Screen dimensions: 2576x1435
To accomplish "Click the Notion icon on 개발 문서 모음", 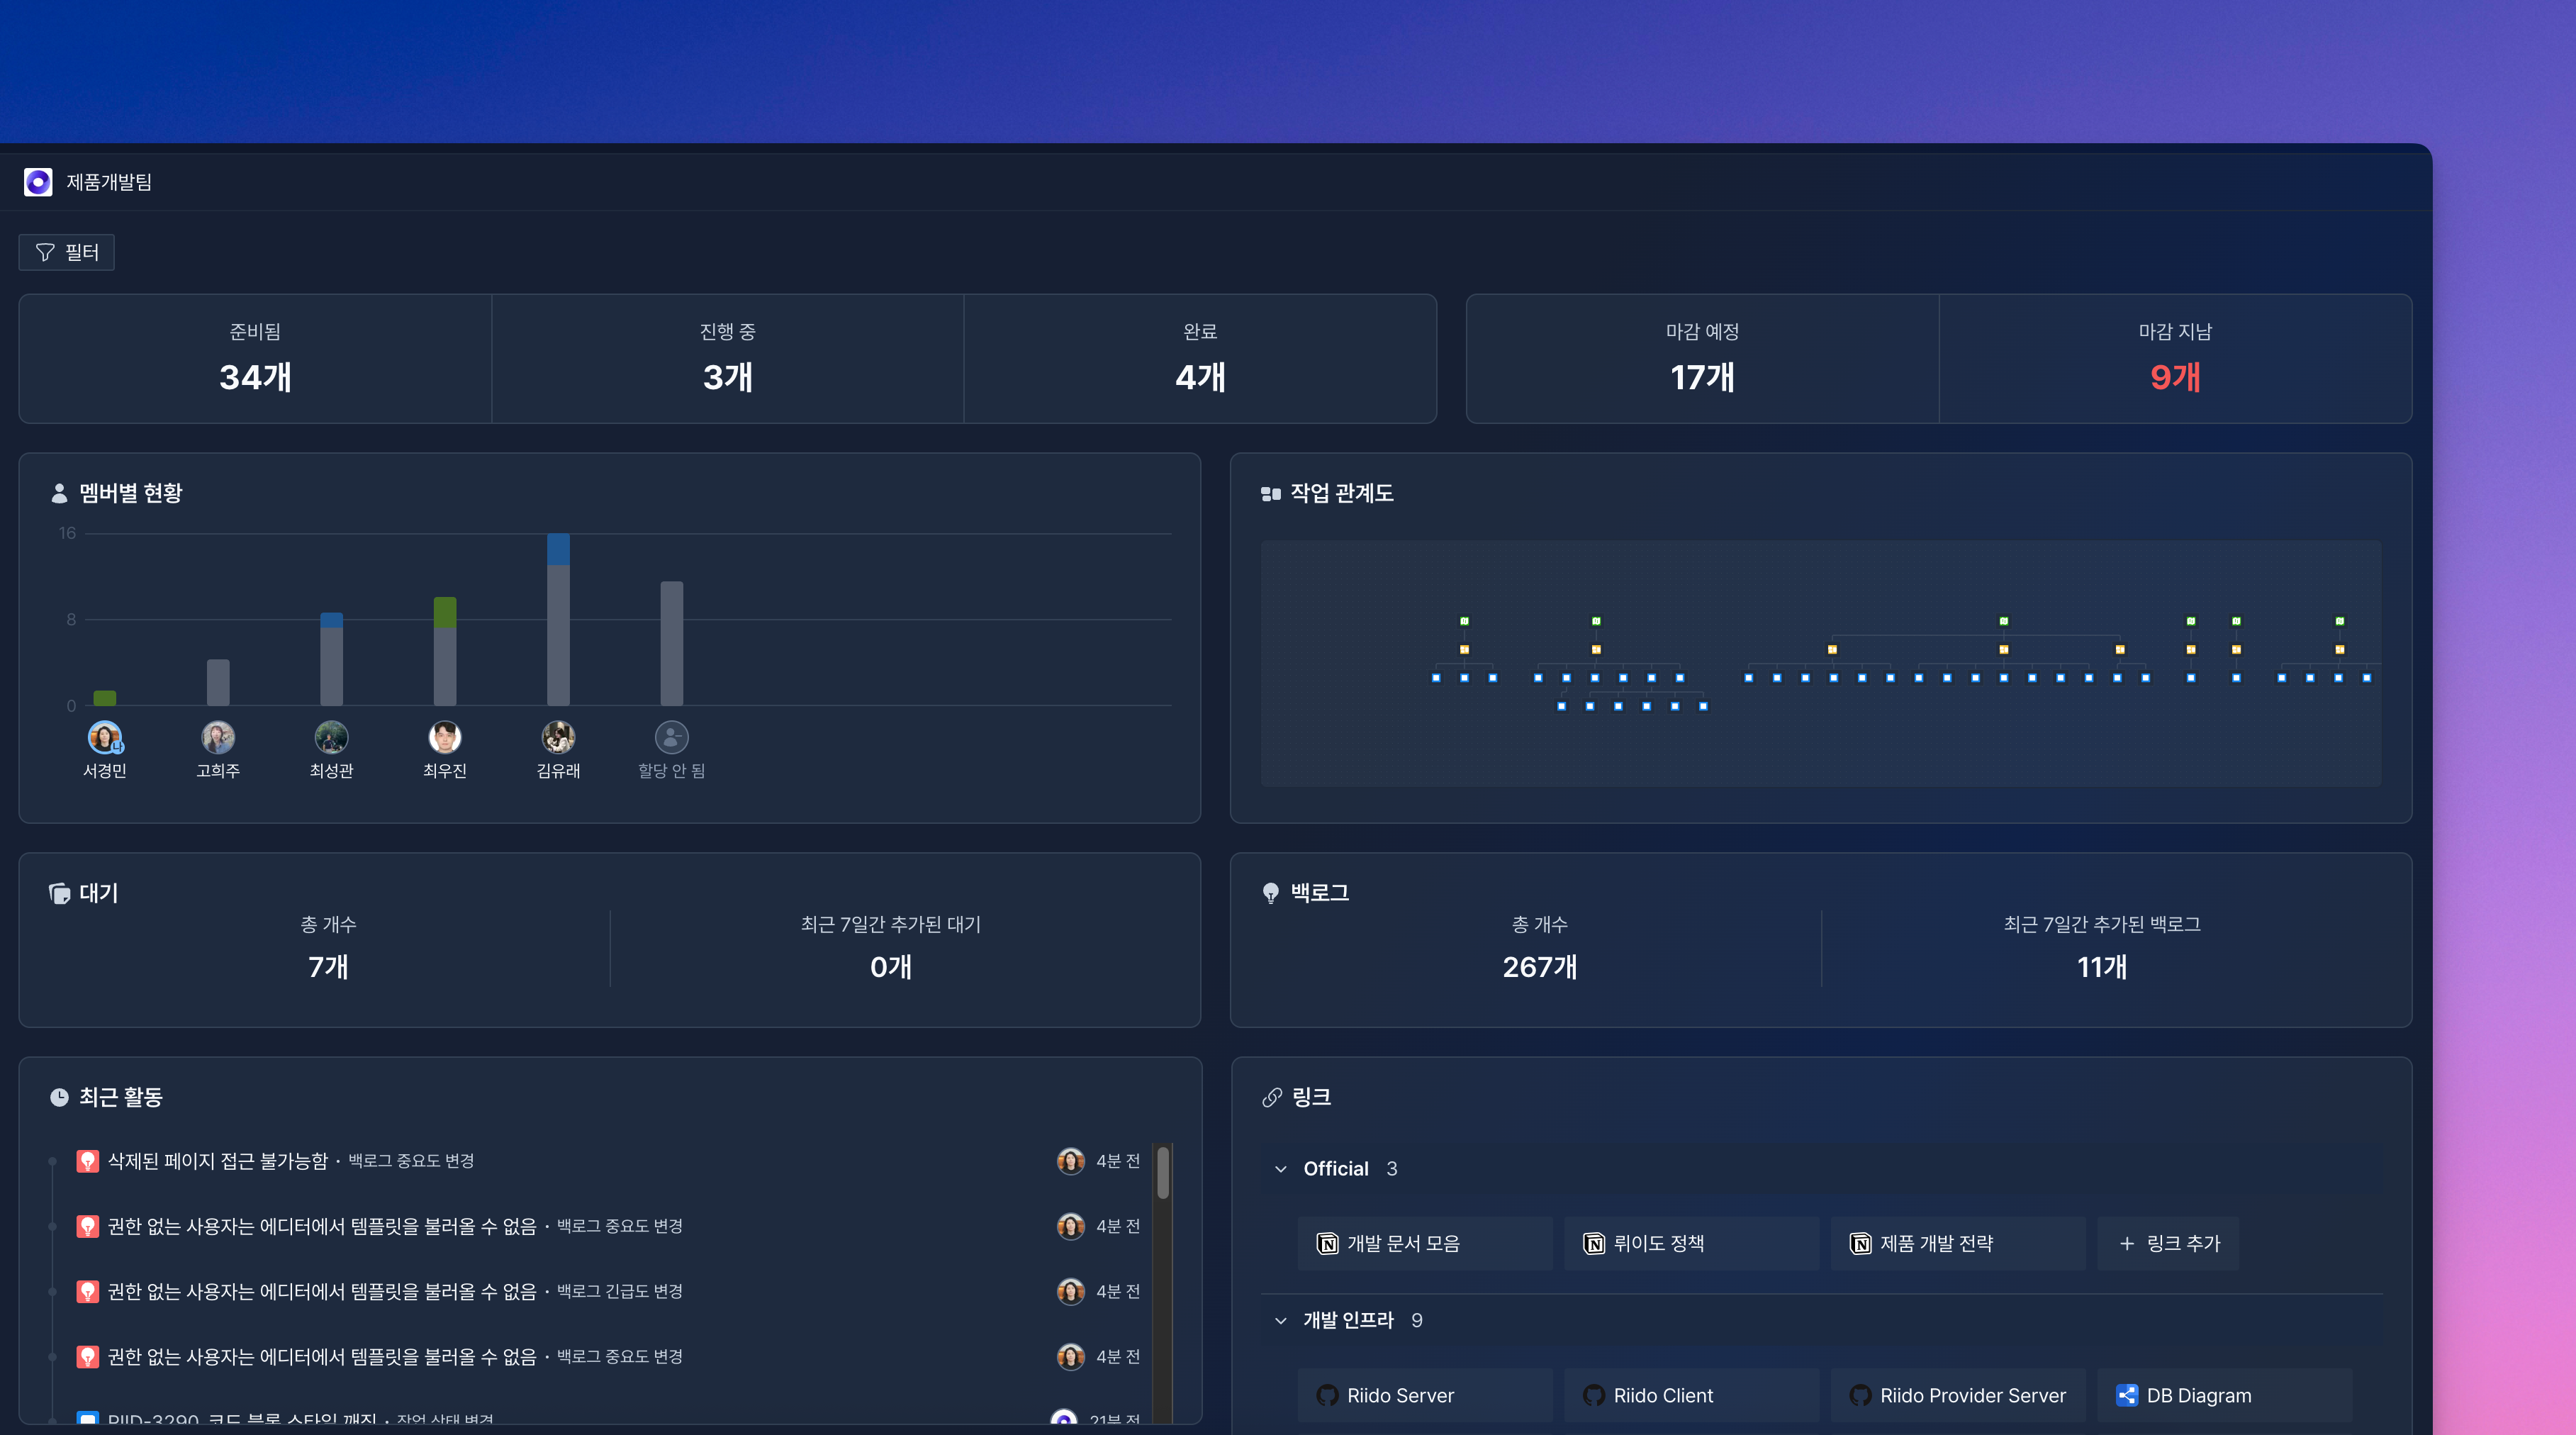I will tap(1328, 1243).
